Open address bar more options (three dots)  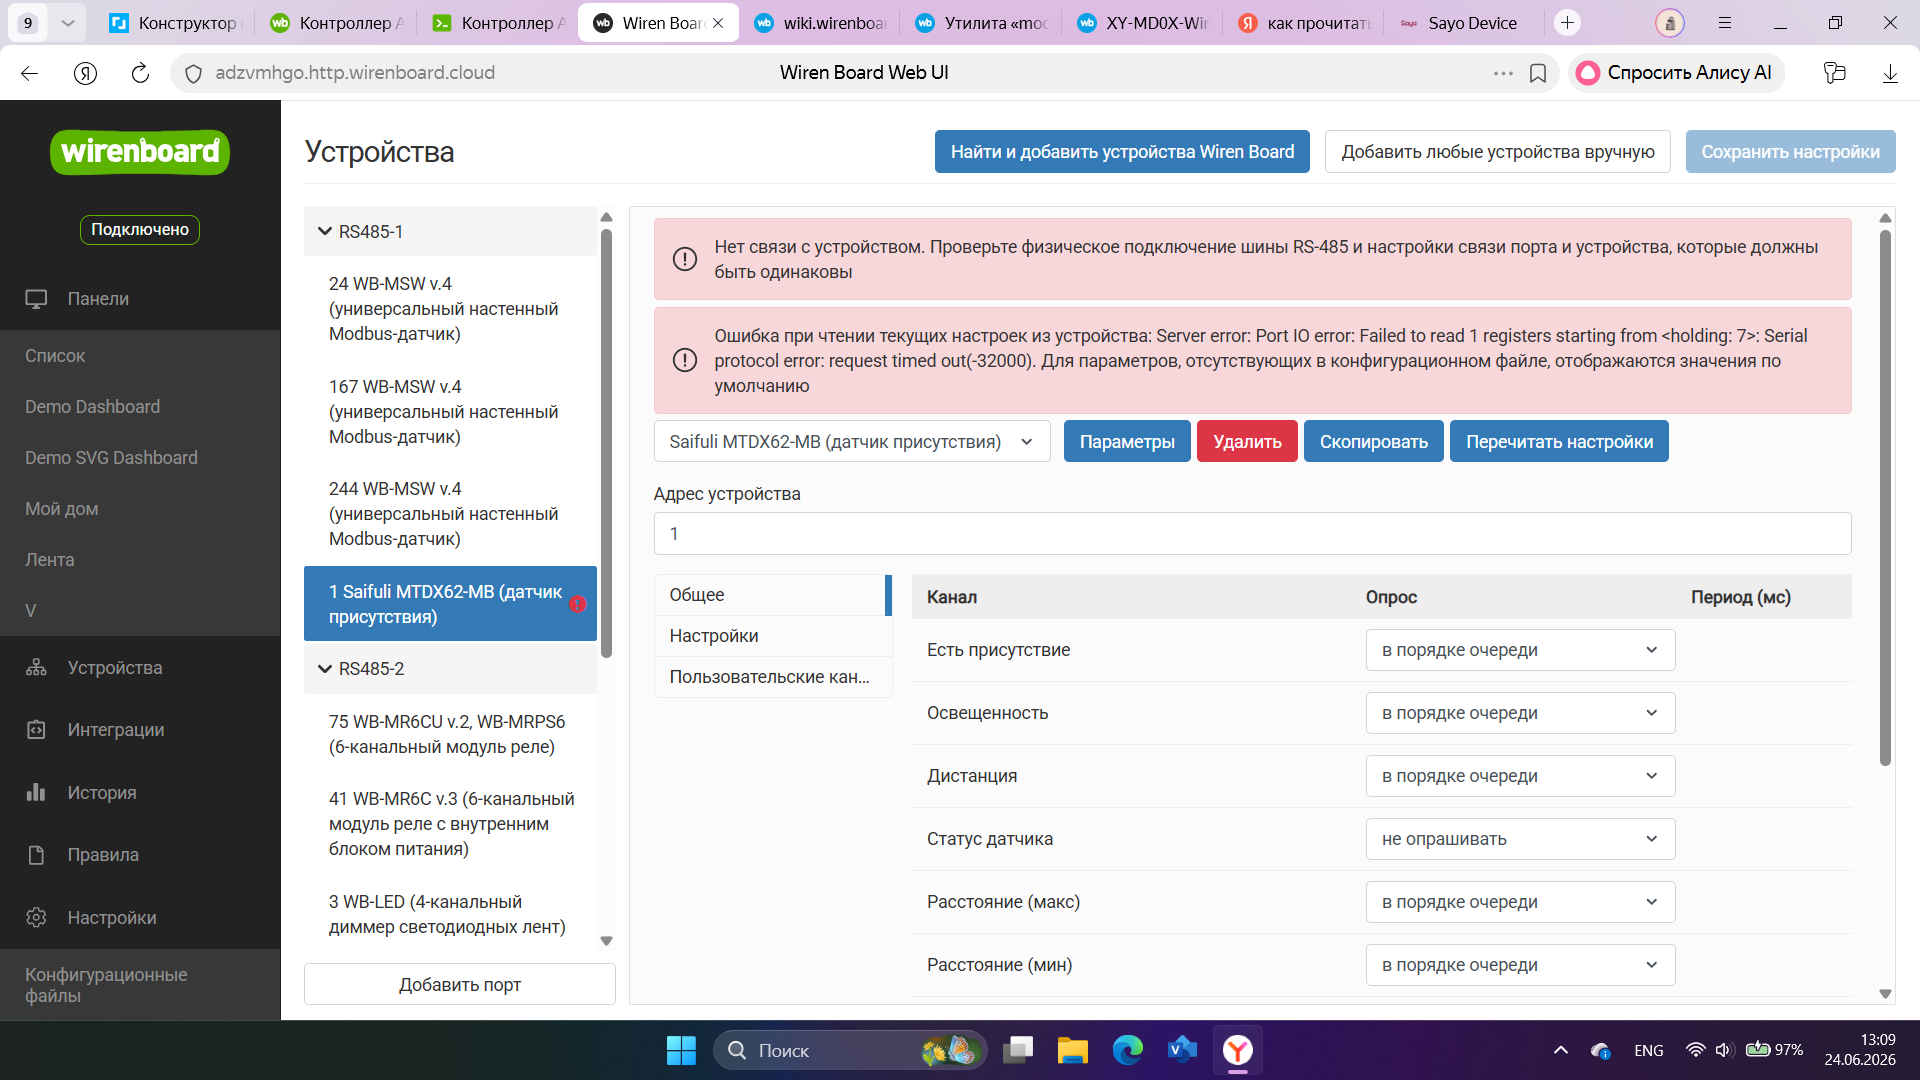click(x=1503, y=73)
